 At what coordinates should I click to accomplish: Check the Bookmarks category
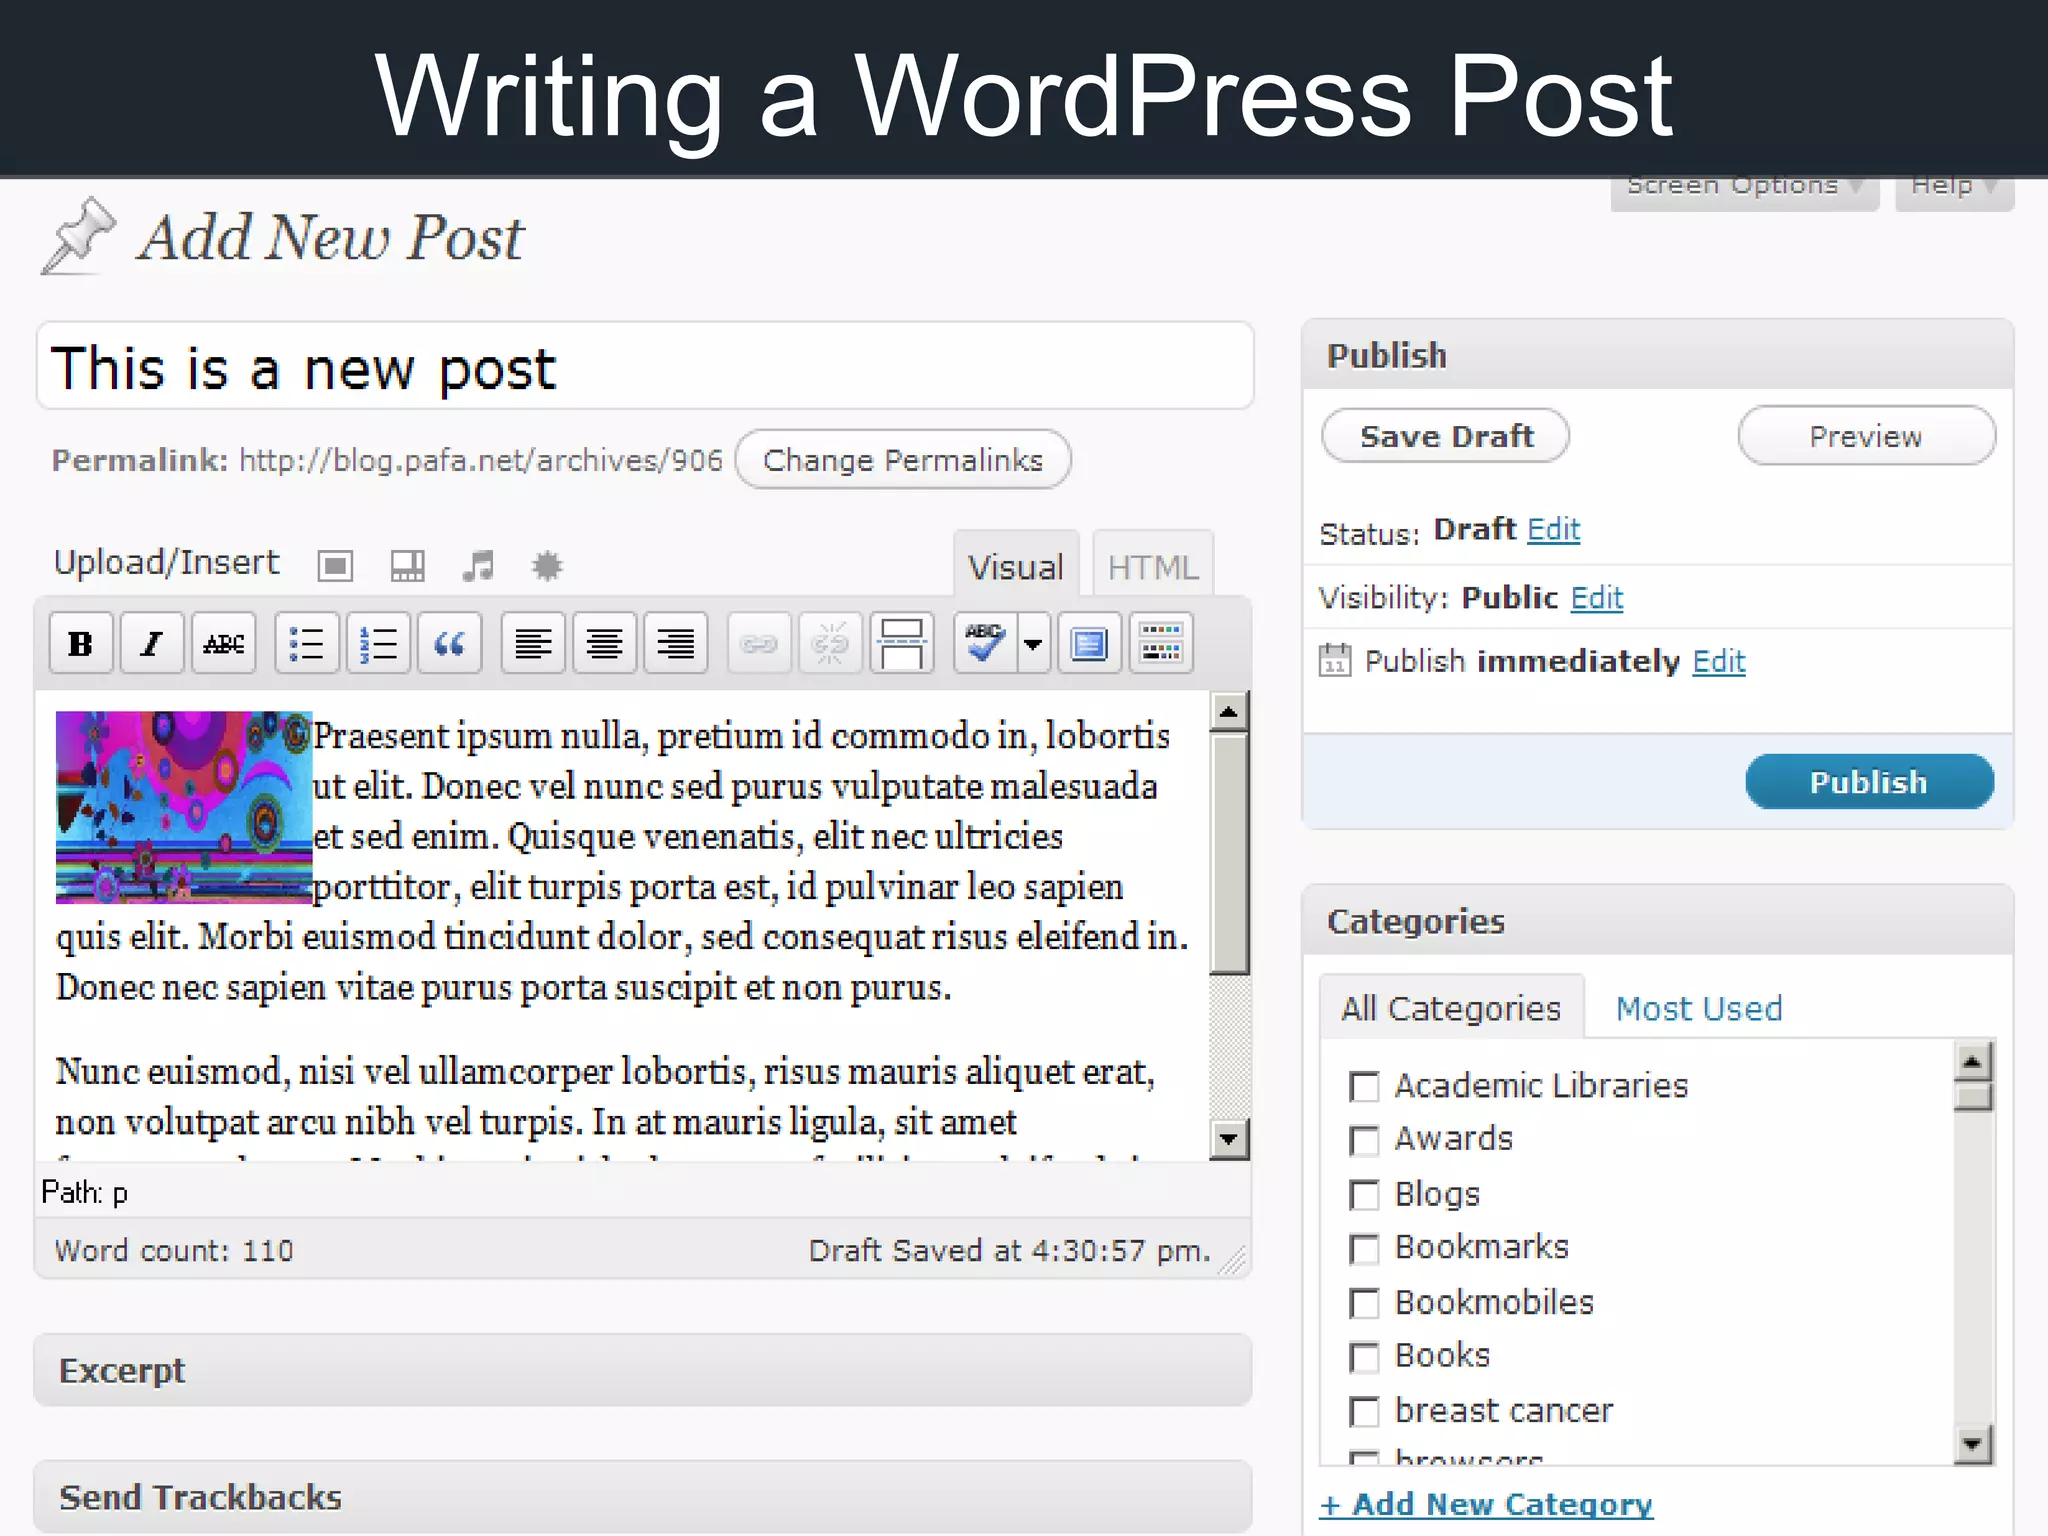(1364, 1248)
